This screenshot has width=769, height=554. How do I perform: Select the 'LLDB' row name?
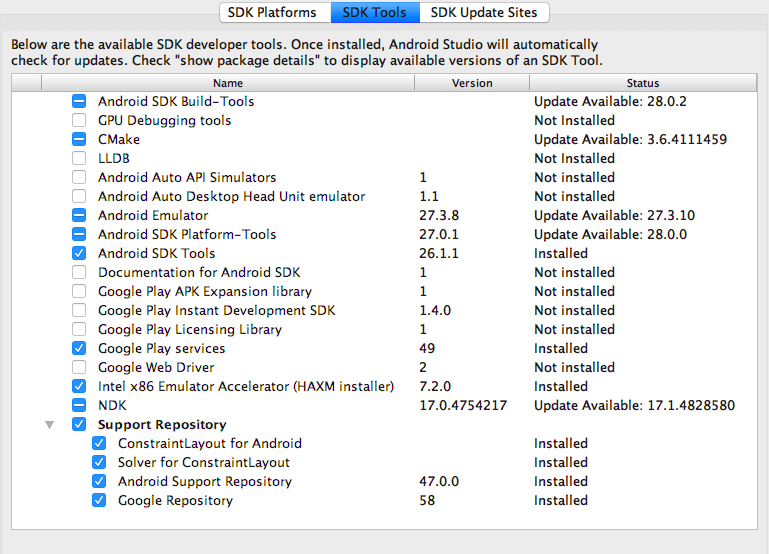click(x=114, y=158)
